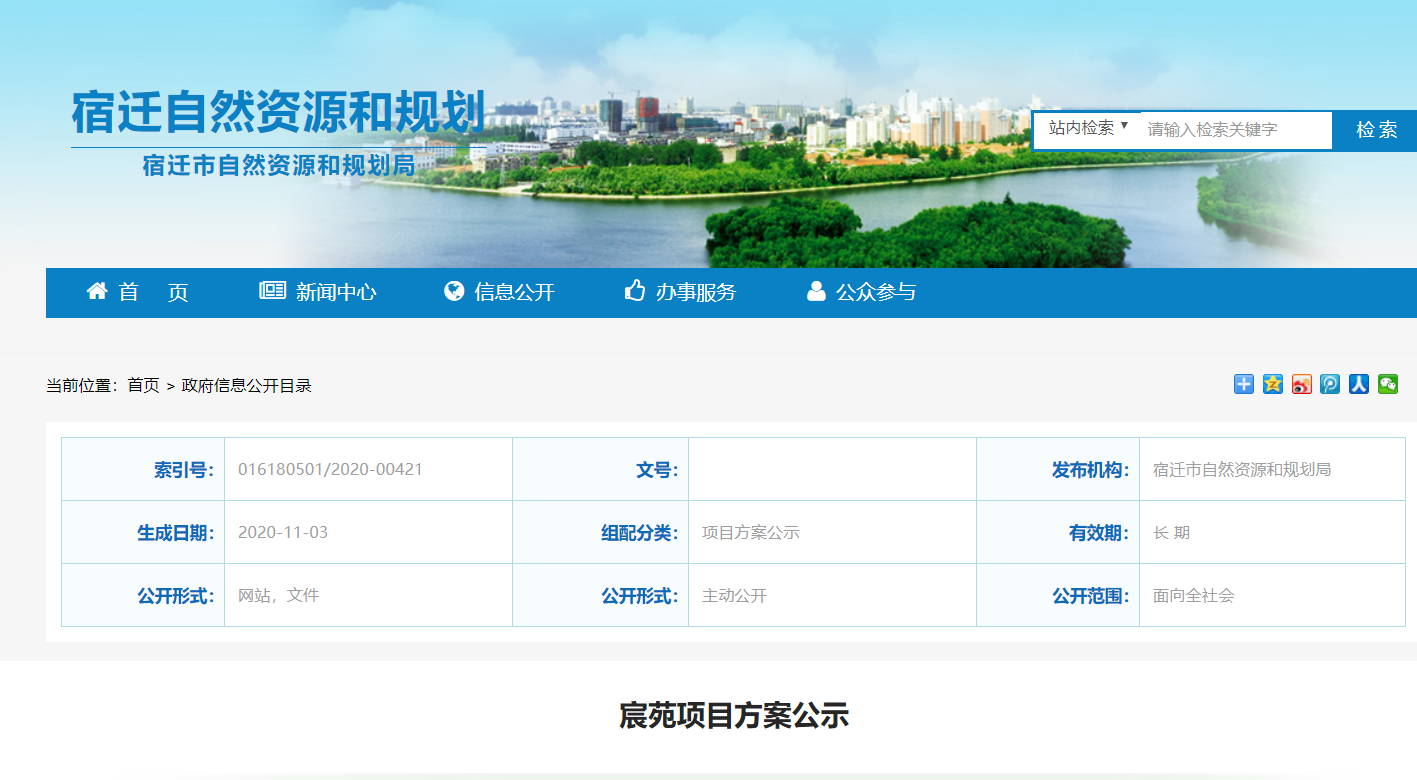Click the 政府信息公开目录 breadcrumb link
The image size is (1417, 780).
[x=246, y=386]
